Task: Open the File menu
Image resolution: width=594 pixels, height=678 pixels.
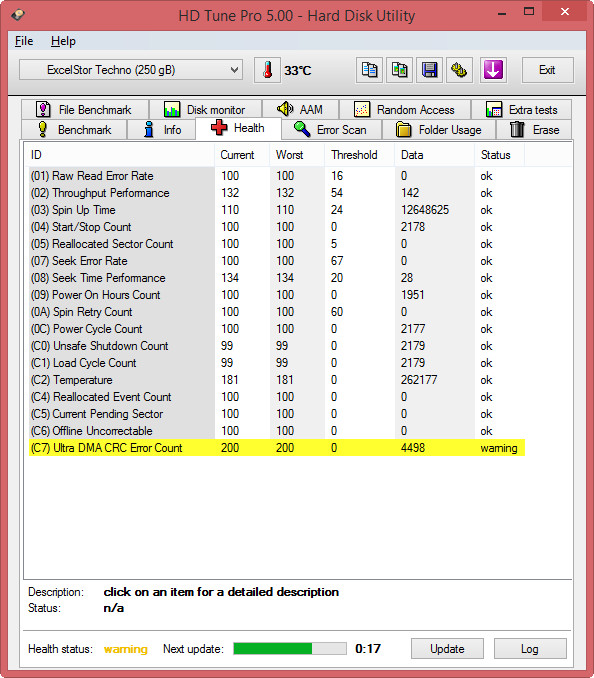Action: [24, 41]
